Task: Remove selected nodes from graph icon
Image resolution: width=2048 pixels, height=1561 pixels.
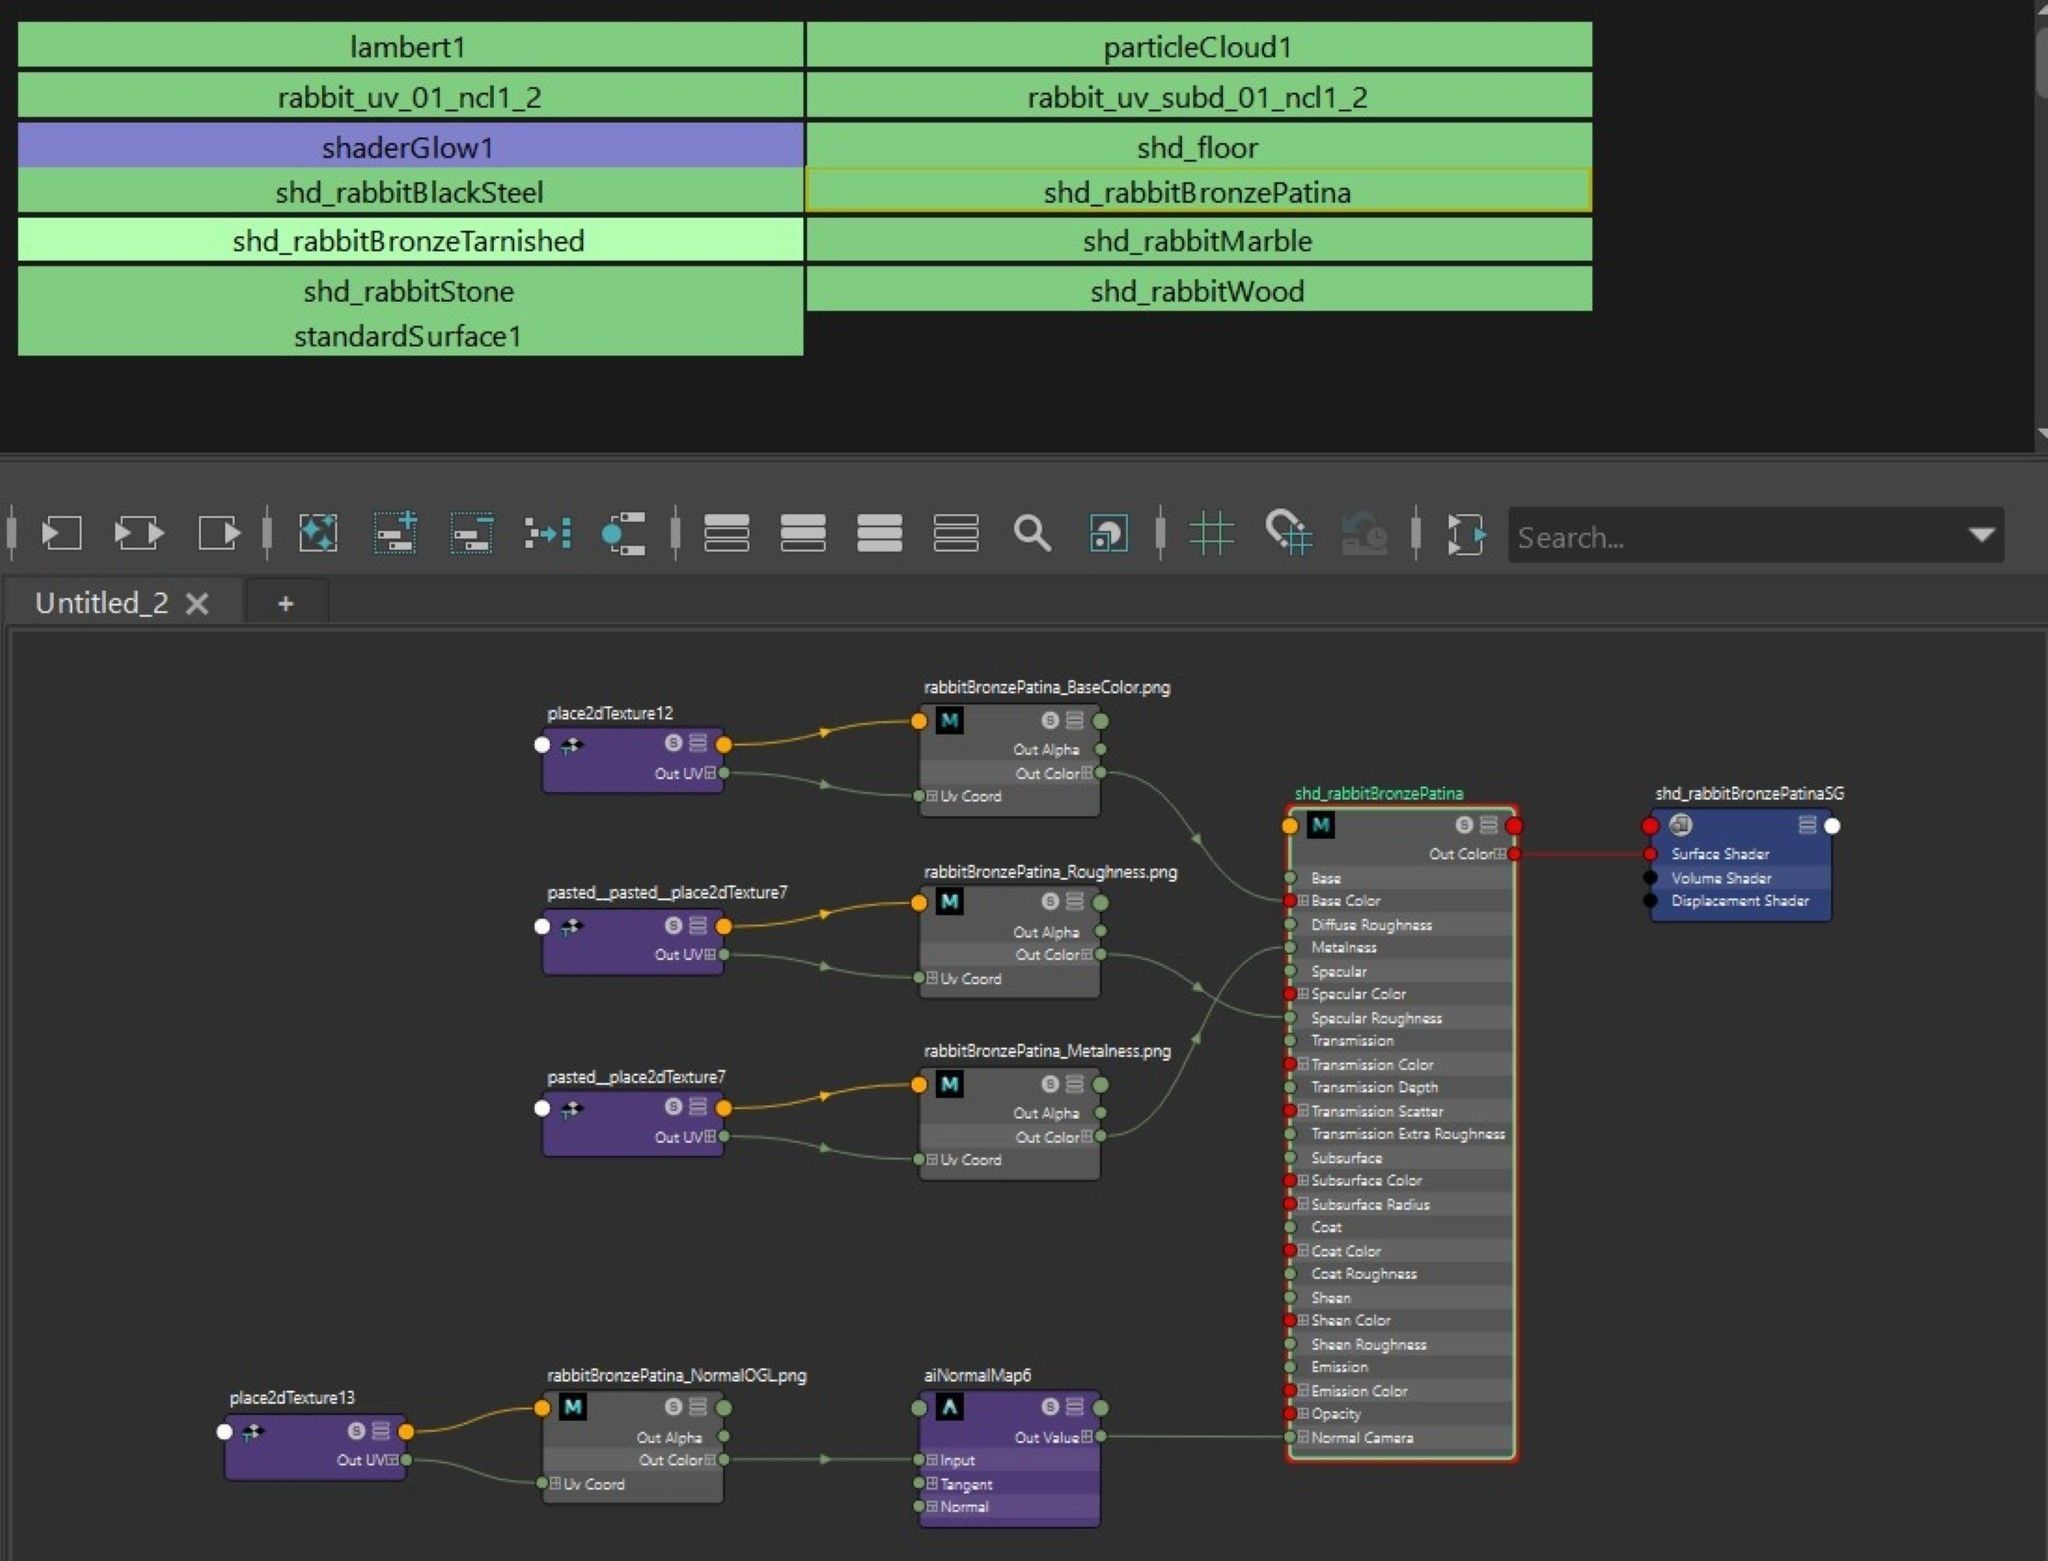Action: pos(471,533)
